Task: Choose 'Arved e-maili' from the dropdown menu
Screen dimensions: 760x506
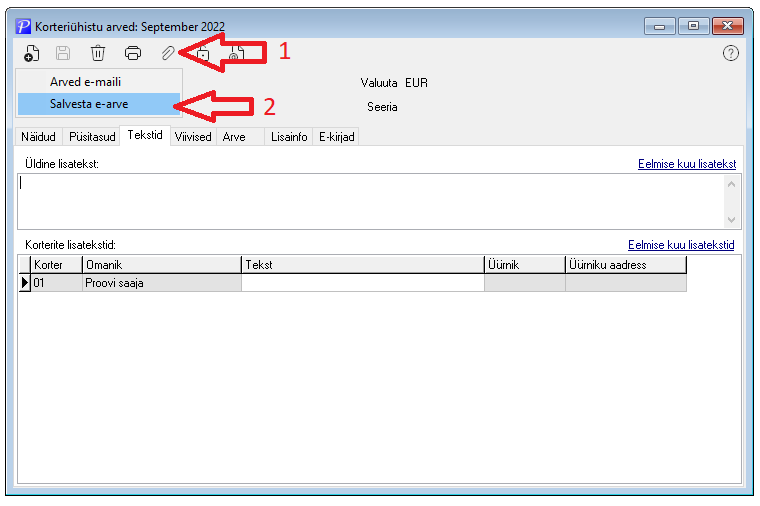Action: (x=99, y=82)
